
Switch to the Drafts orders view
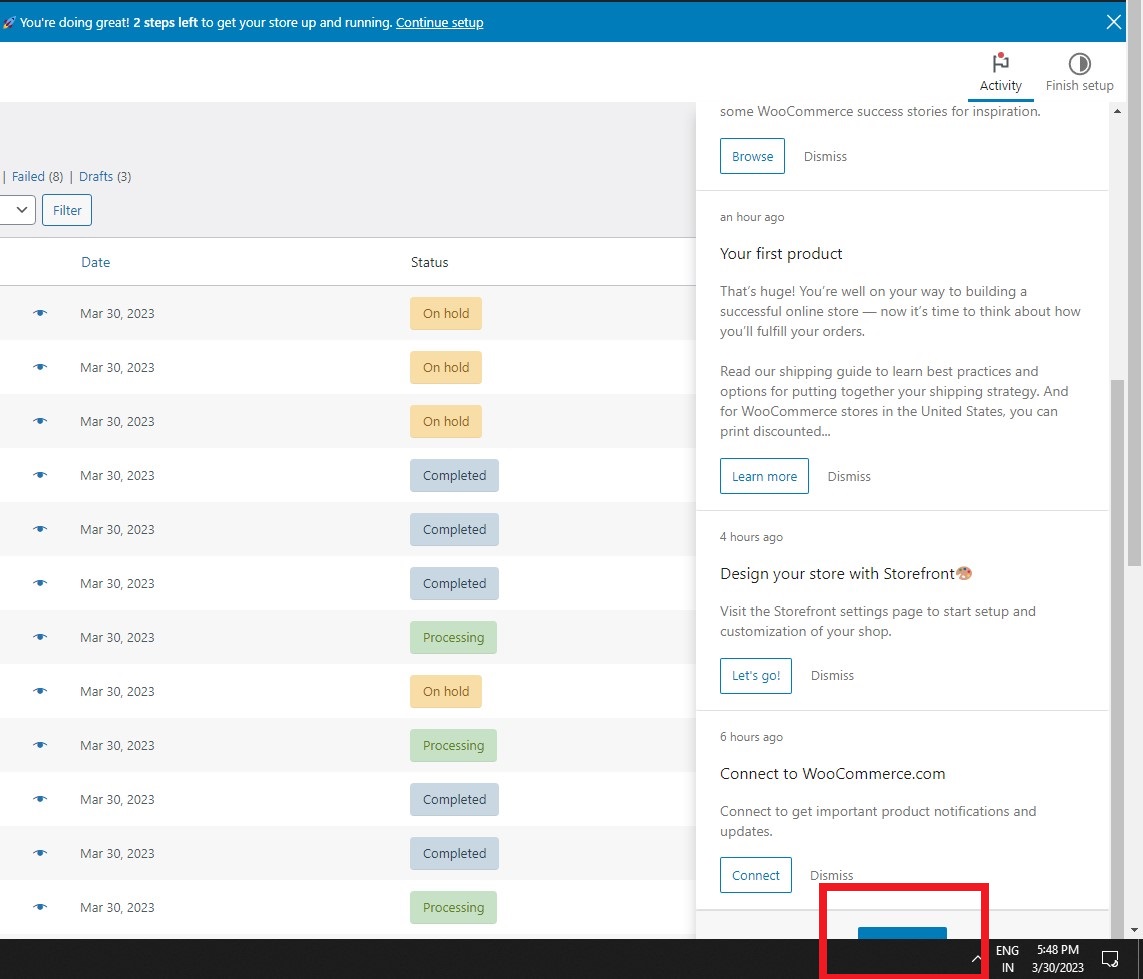coord(96,176)
